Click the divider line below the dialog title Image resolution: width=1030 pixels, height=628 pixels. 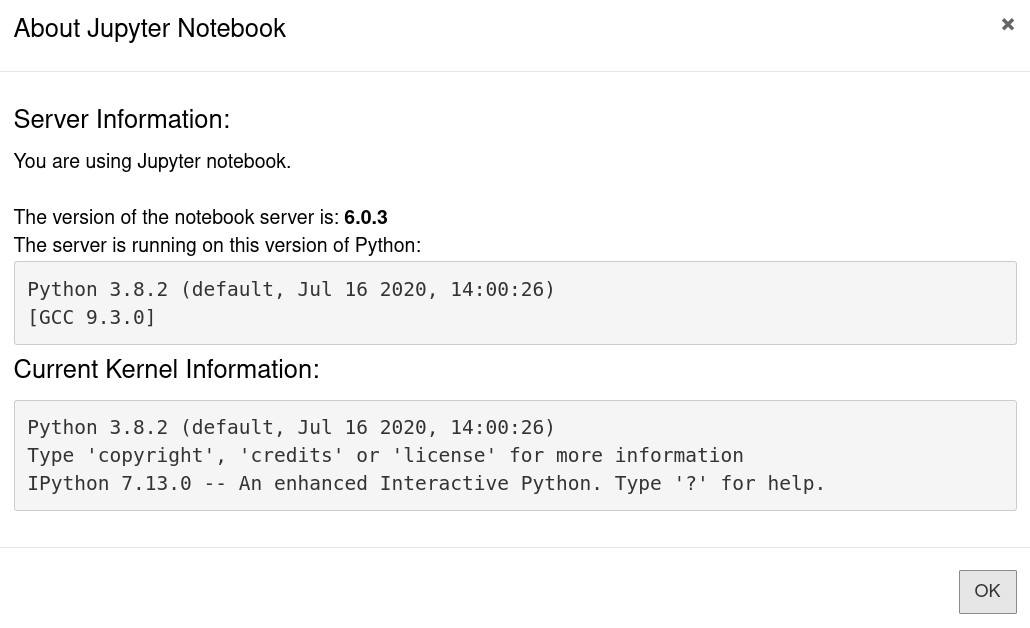515,70
